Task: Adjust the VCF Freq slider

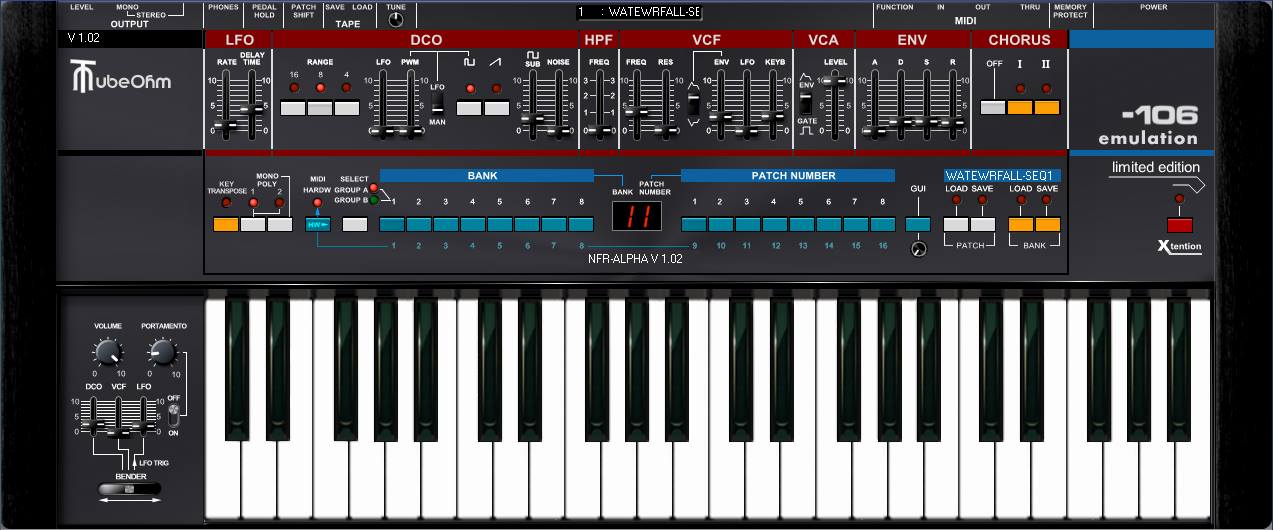Action: click(636, 112)
